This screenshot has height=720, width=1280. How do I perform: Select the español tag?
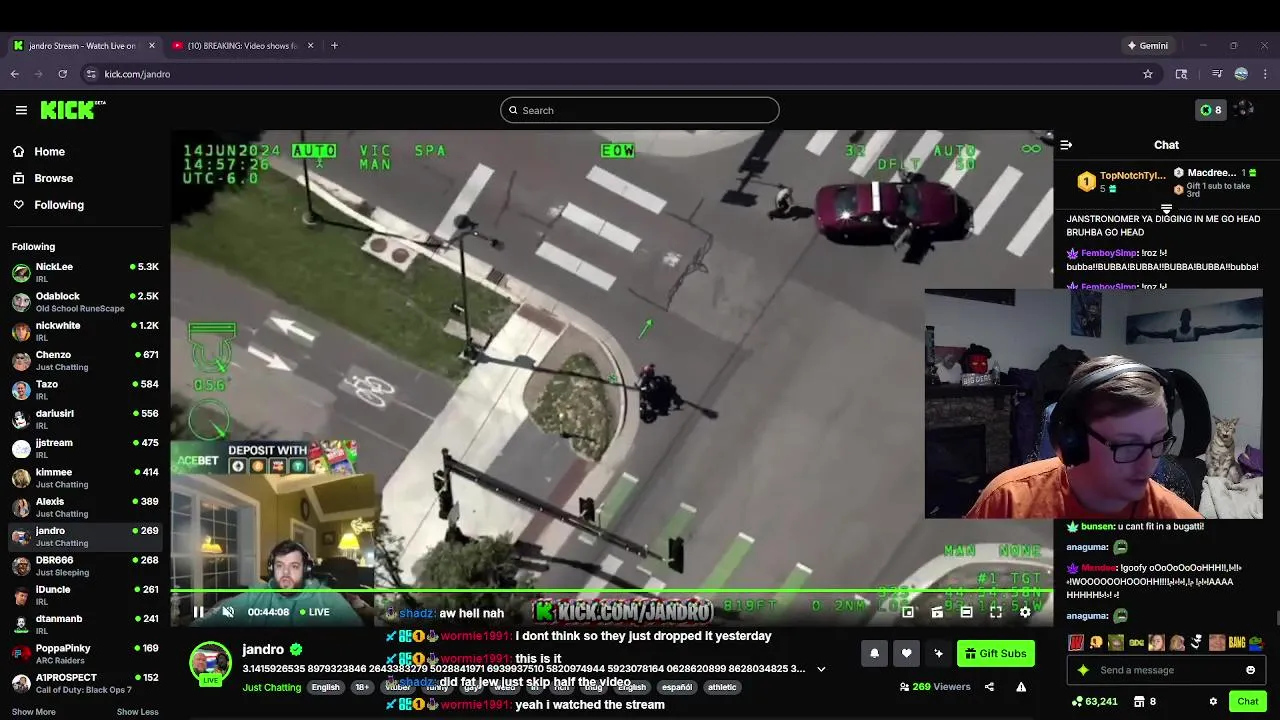pos(677,688)
